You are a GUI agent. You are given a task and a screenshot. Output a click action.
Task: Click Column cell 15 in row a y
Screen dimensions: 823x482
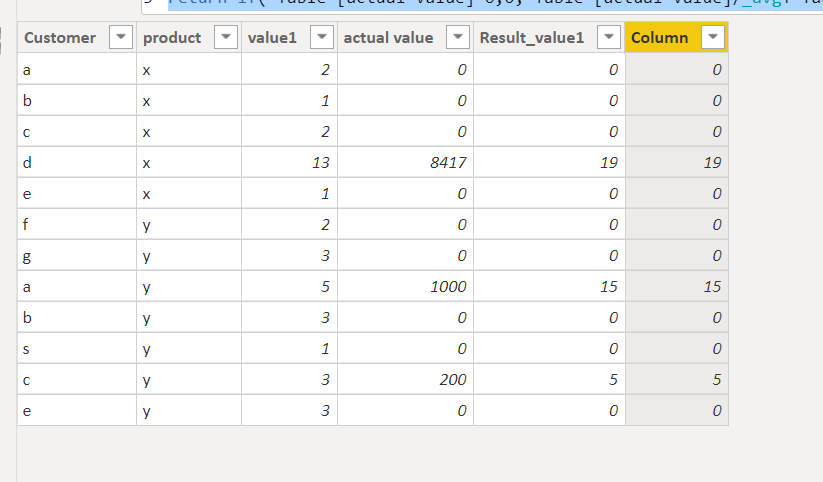pos(677,287)
